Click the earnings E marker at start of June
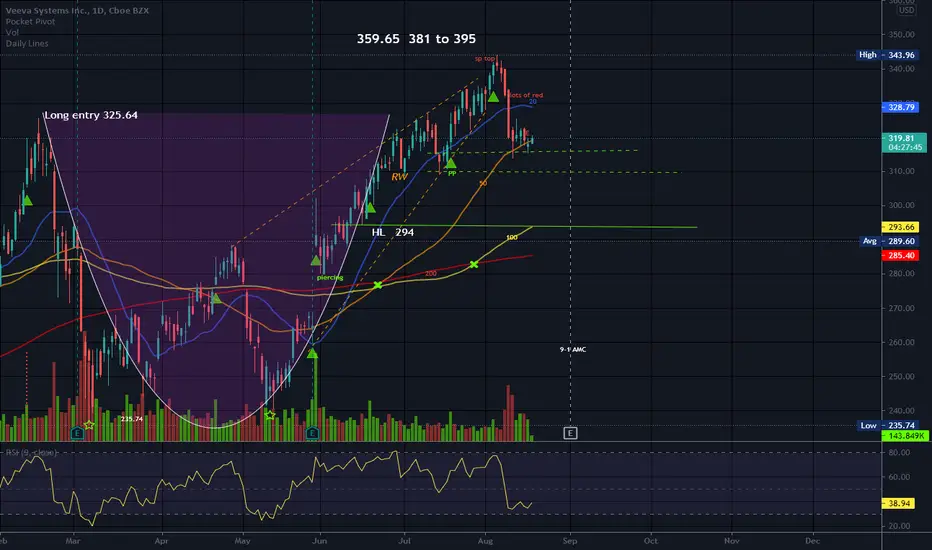The width and height of the screenshot is (932, 550). pyautogui.click(x=313, y=433)
